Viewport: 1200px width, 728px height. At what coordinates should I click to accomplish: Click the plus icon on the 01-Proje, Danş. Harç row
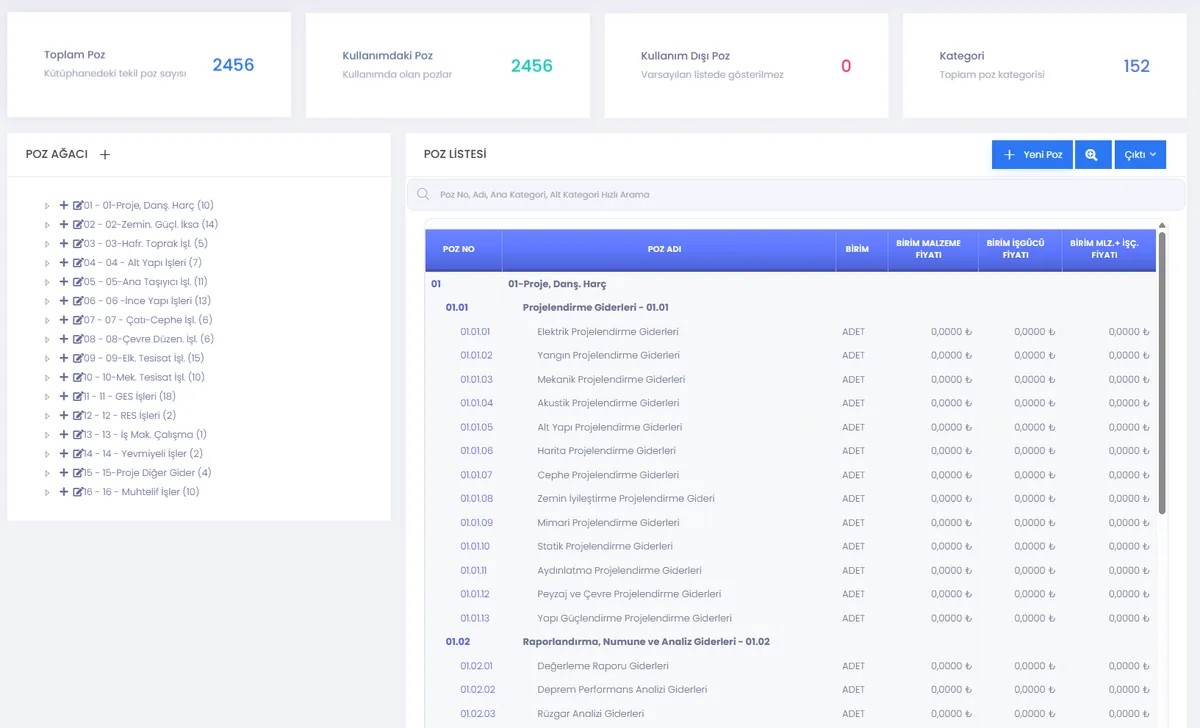coord(64,205)
